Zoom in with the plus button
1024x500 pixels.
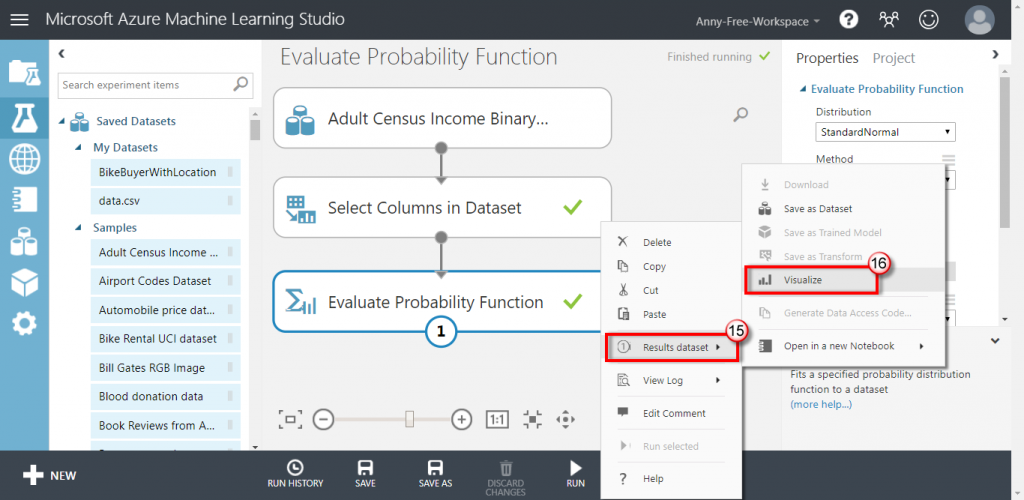point(462,419)
